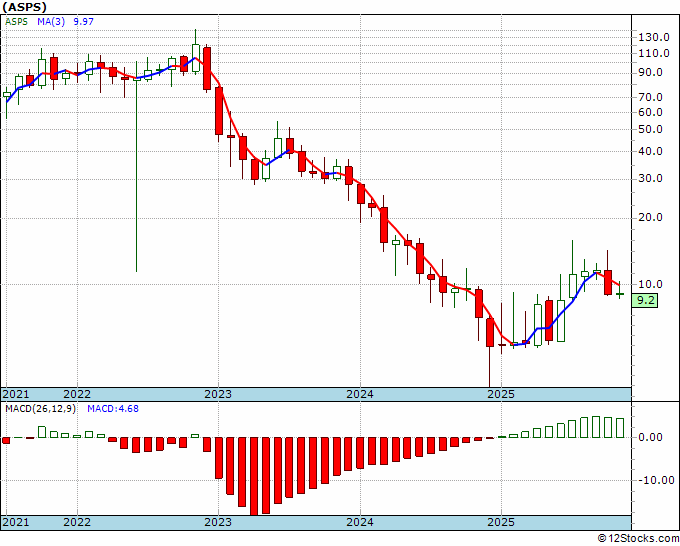
Task: Click the green ASPS legend label
Action: tap(16, 22)
